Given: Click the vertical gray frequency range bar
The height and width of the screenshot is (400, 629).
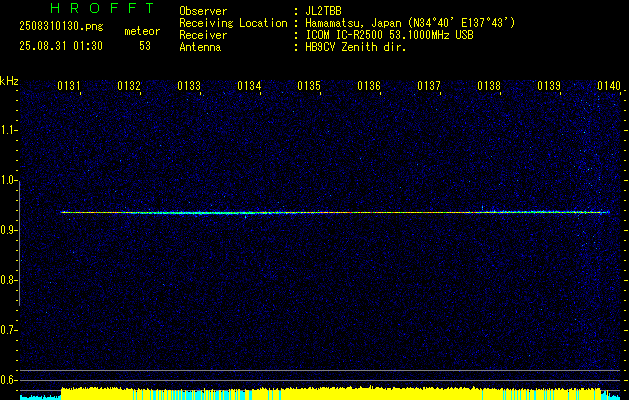Looking at the screenshot, I should [20, 243].
